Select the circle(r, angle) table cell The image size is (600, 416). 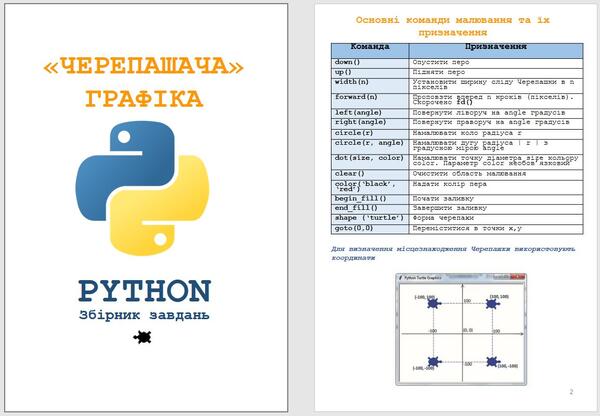[x=370, y=147]
